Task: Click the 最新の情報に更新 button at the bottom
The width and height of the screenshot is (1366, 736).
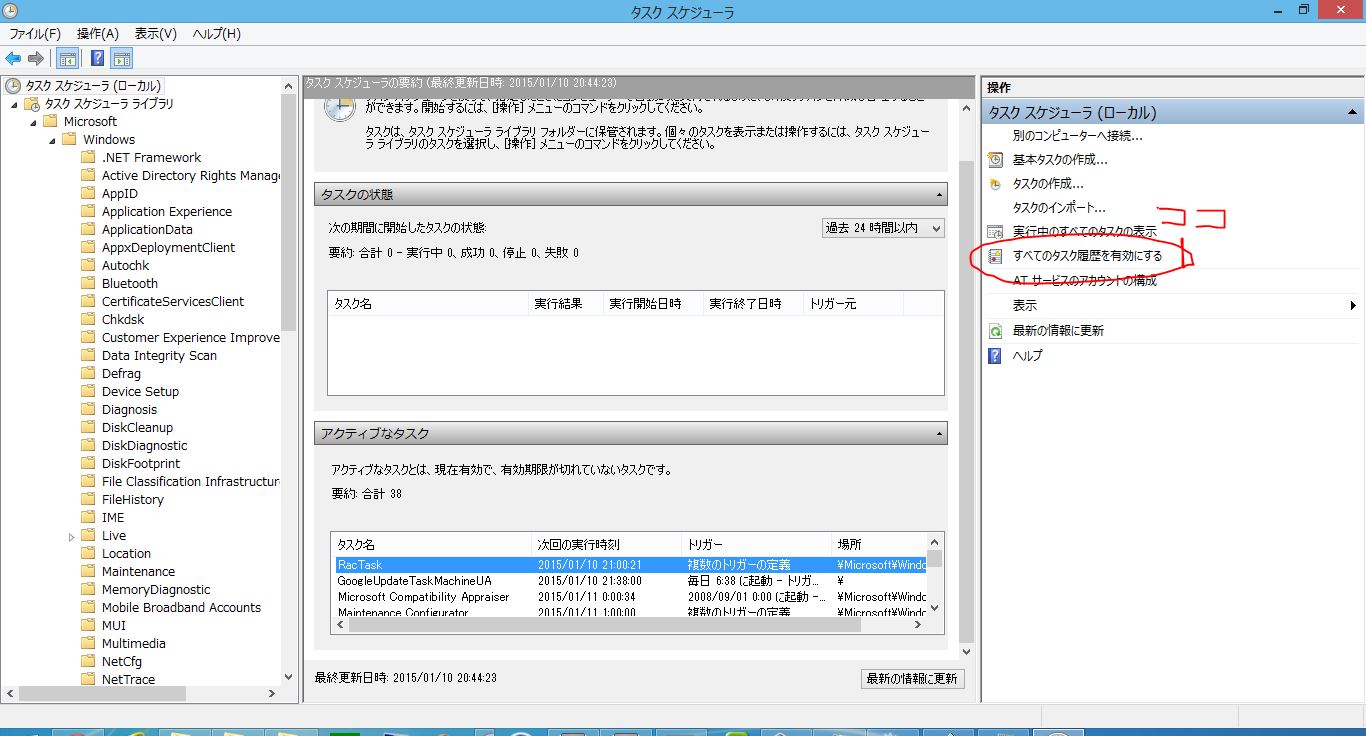Action: click(913, 678)
